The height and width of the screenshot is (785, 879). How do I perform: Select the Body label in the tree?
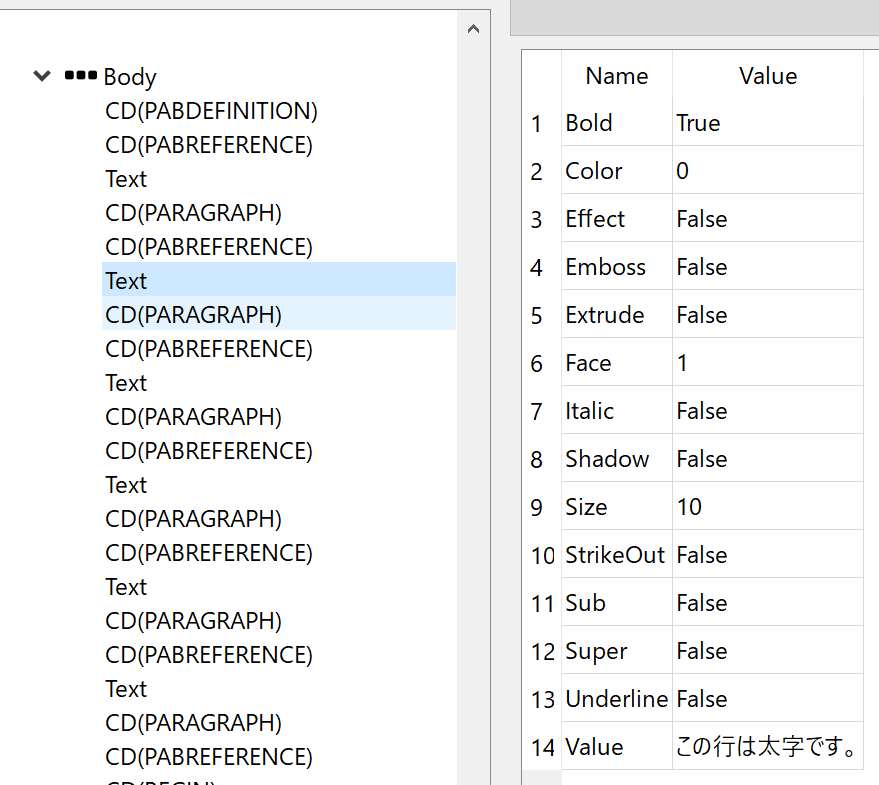click(130, 77)
